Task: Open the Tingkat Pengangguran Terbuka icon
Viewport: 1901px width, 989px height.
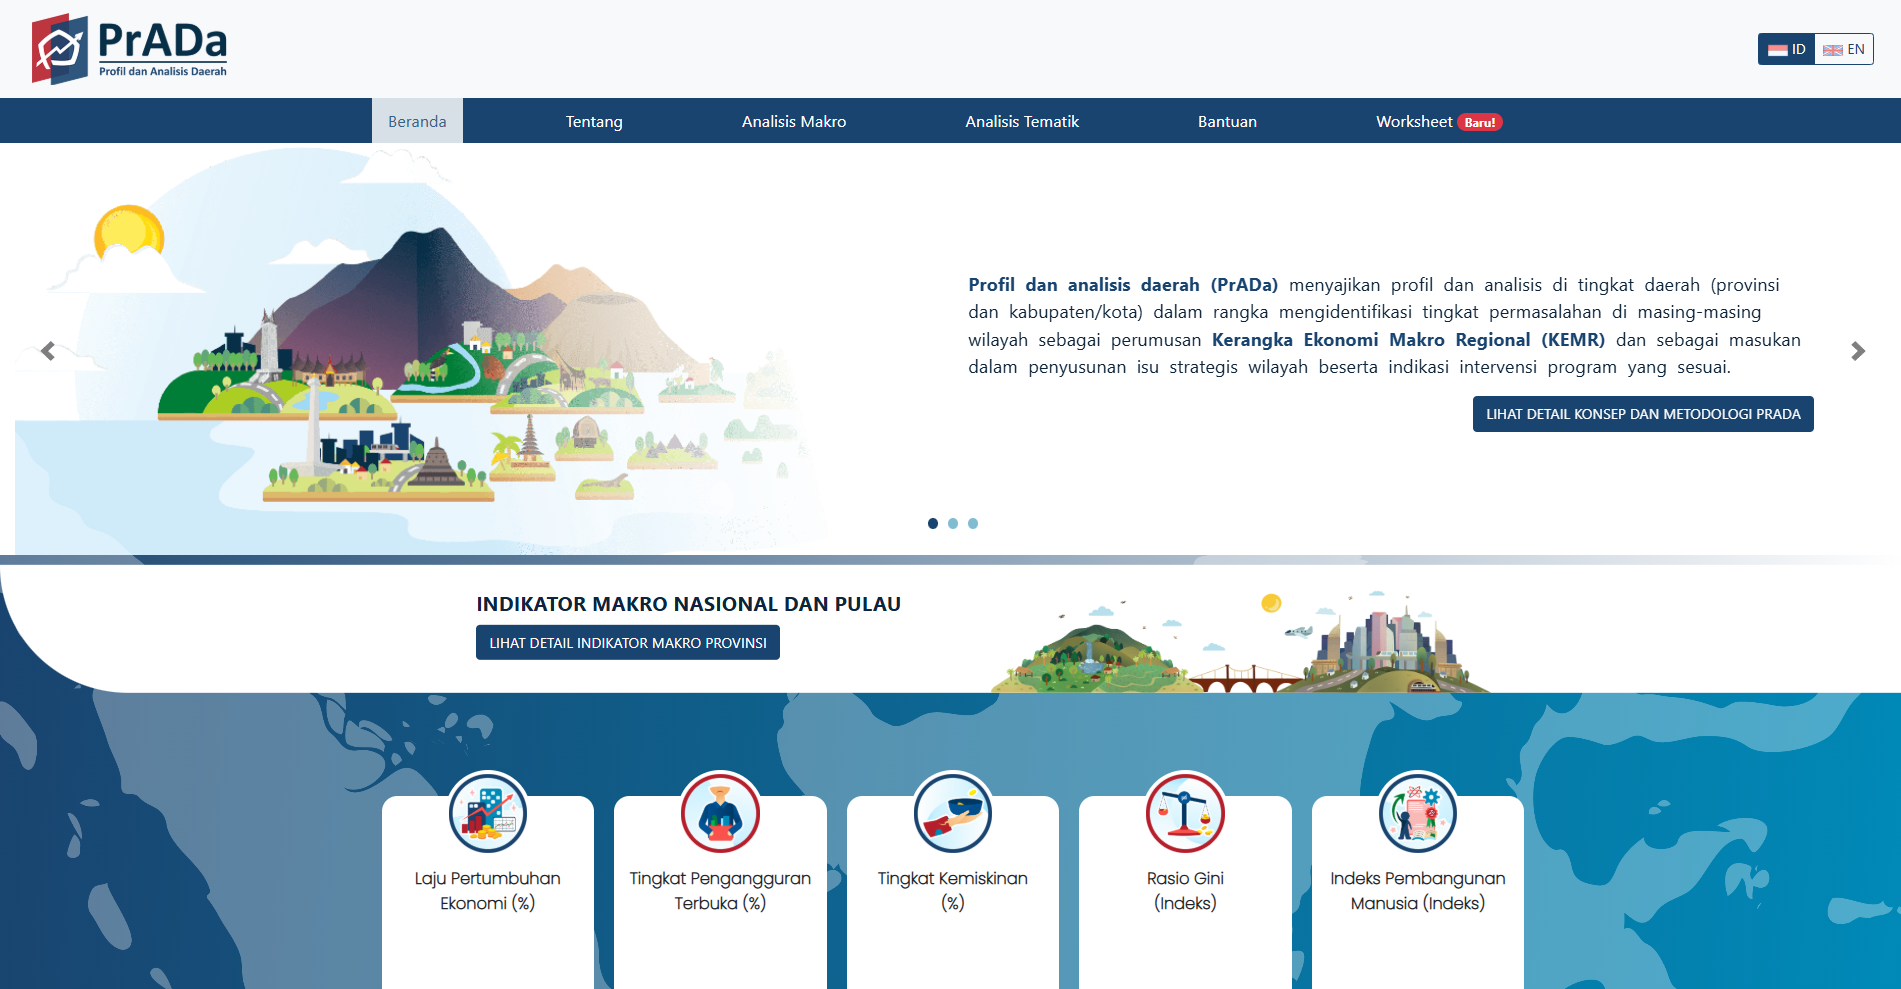Action: [x=720, y=811]
